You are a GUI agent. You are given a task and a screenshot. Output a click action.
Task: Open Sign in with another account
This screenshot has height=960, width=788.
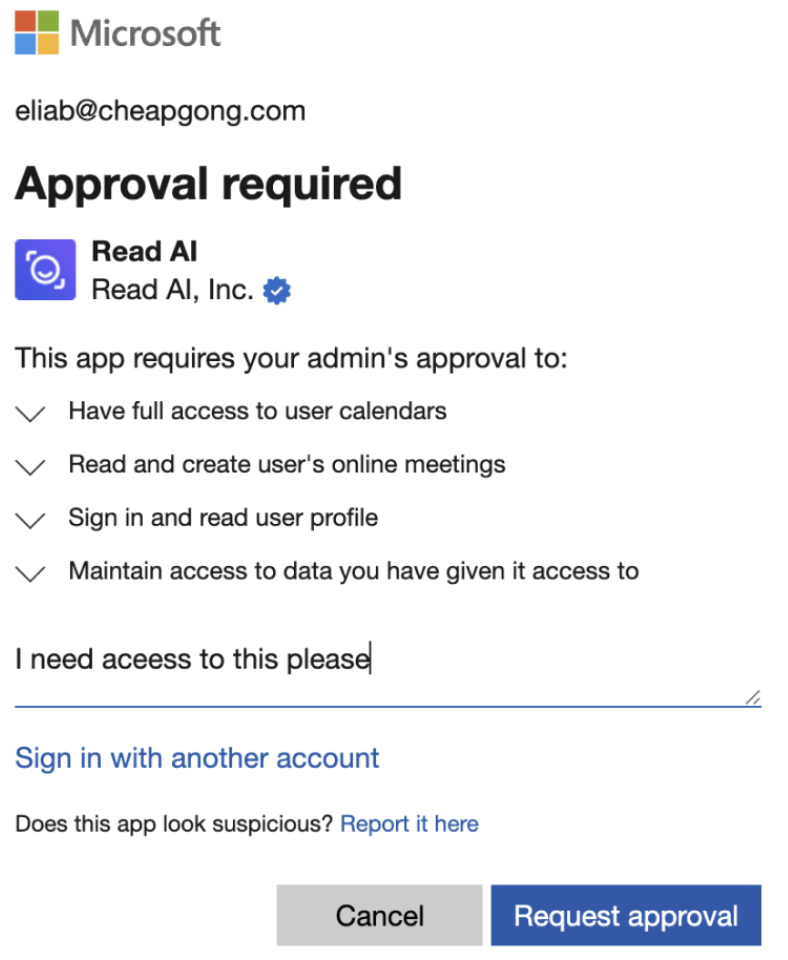[x=197, y=759]
